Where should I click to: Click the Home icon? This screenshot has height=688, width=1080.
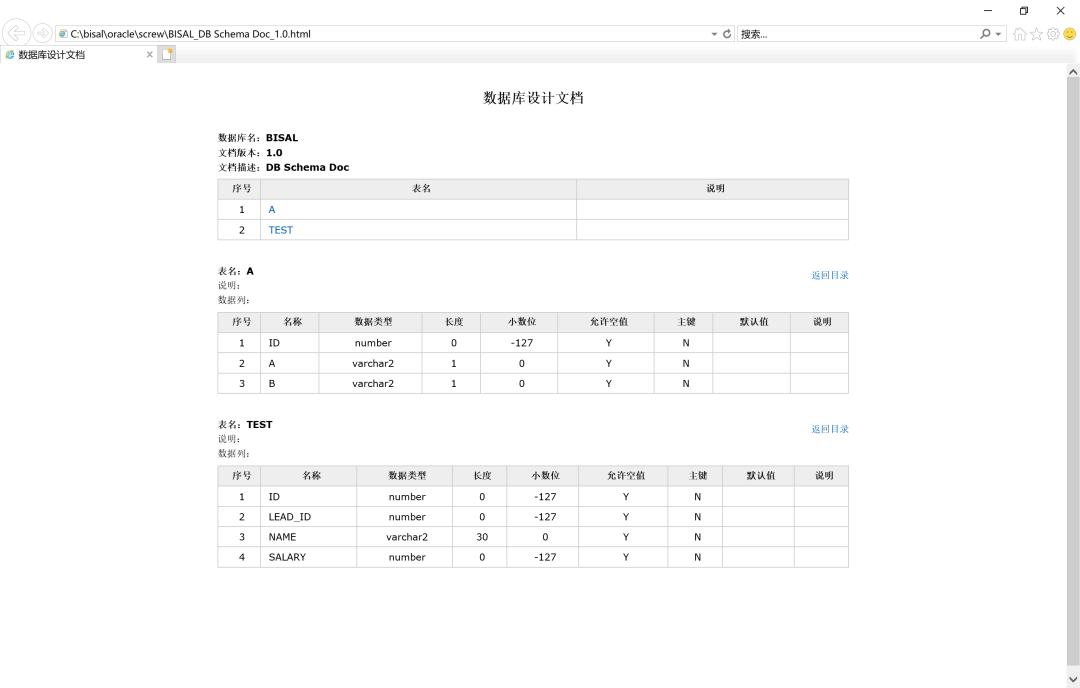click(1019, 34)
